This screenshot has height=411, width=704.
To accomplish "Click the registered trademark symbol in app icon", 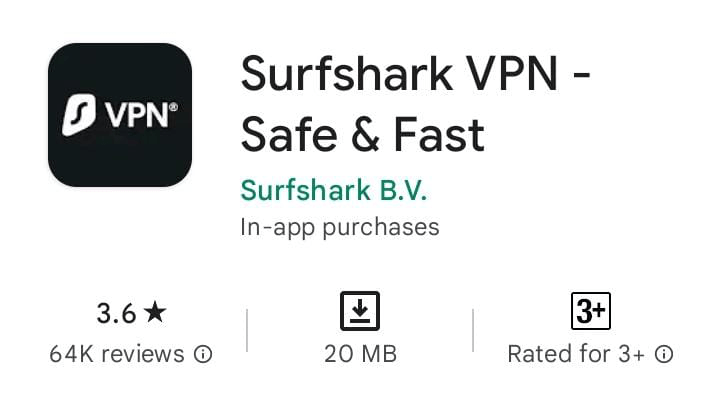I will (x=174, y=107).
